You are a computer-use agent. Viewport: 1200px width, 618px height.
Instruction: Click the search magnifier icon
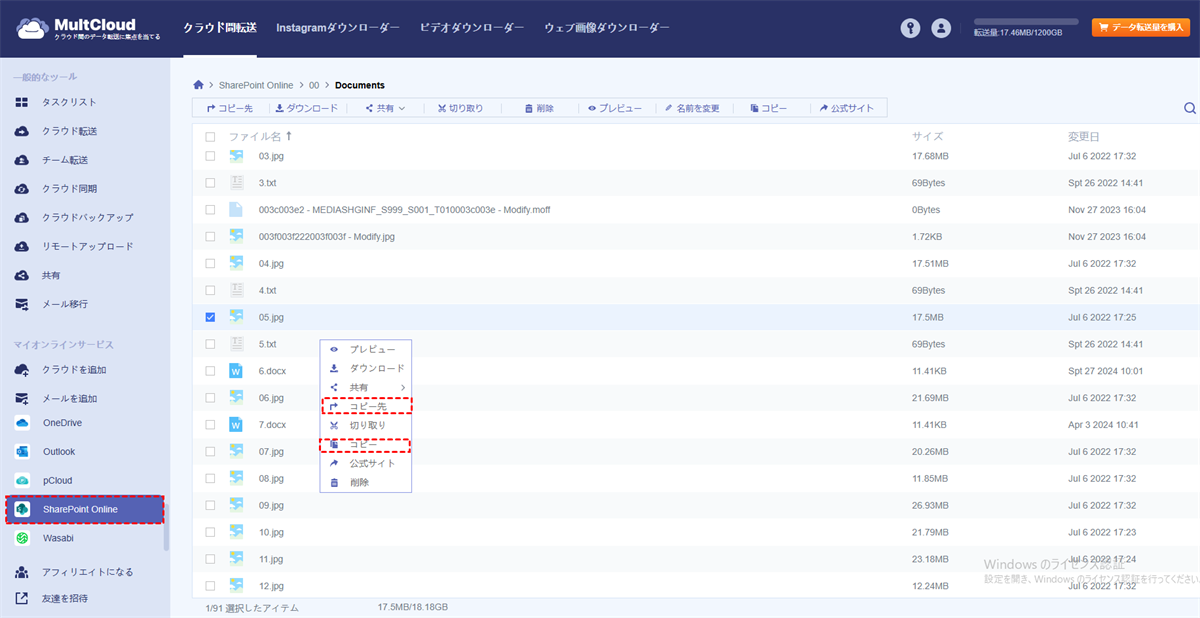[1190, 108]
